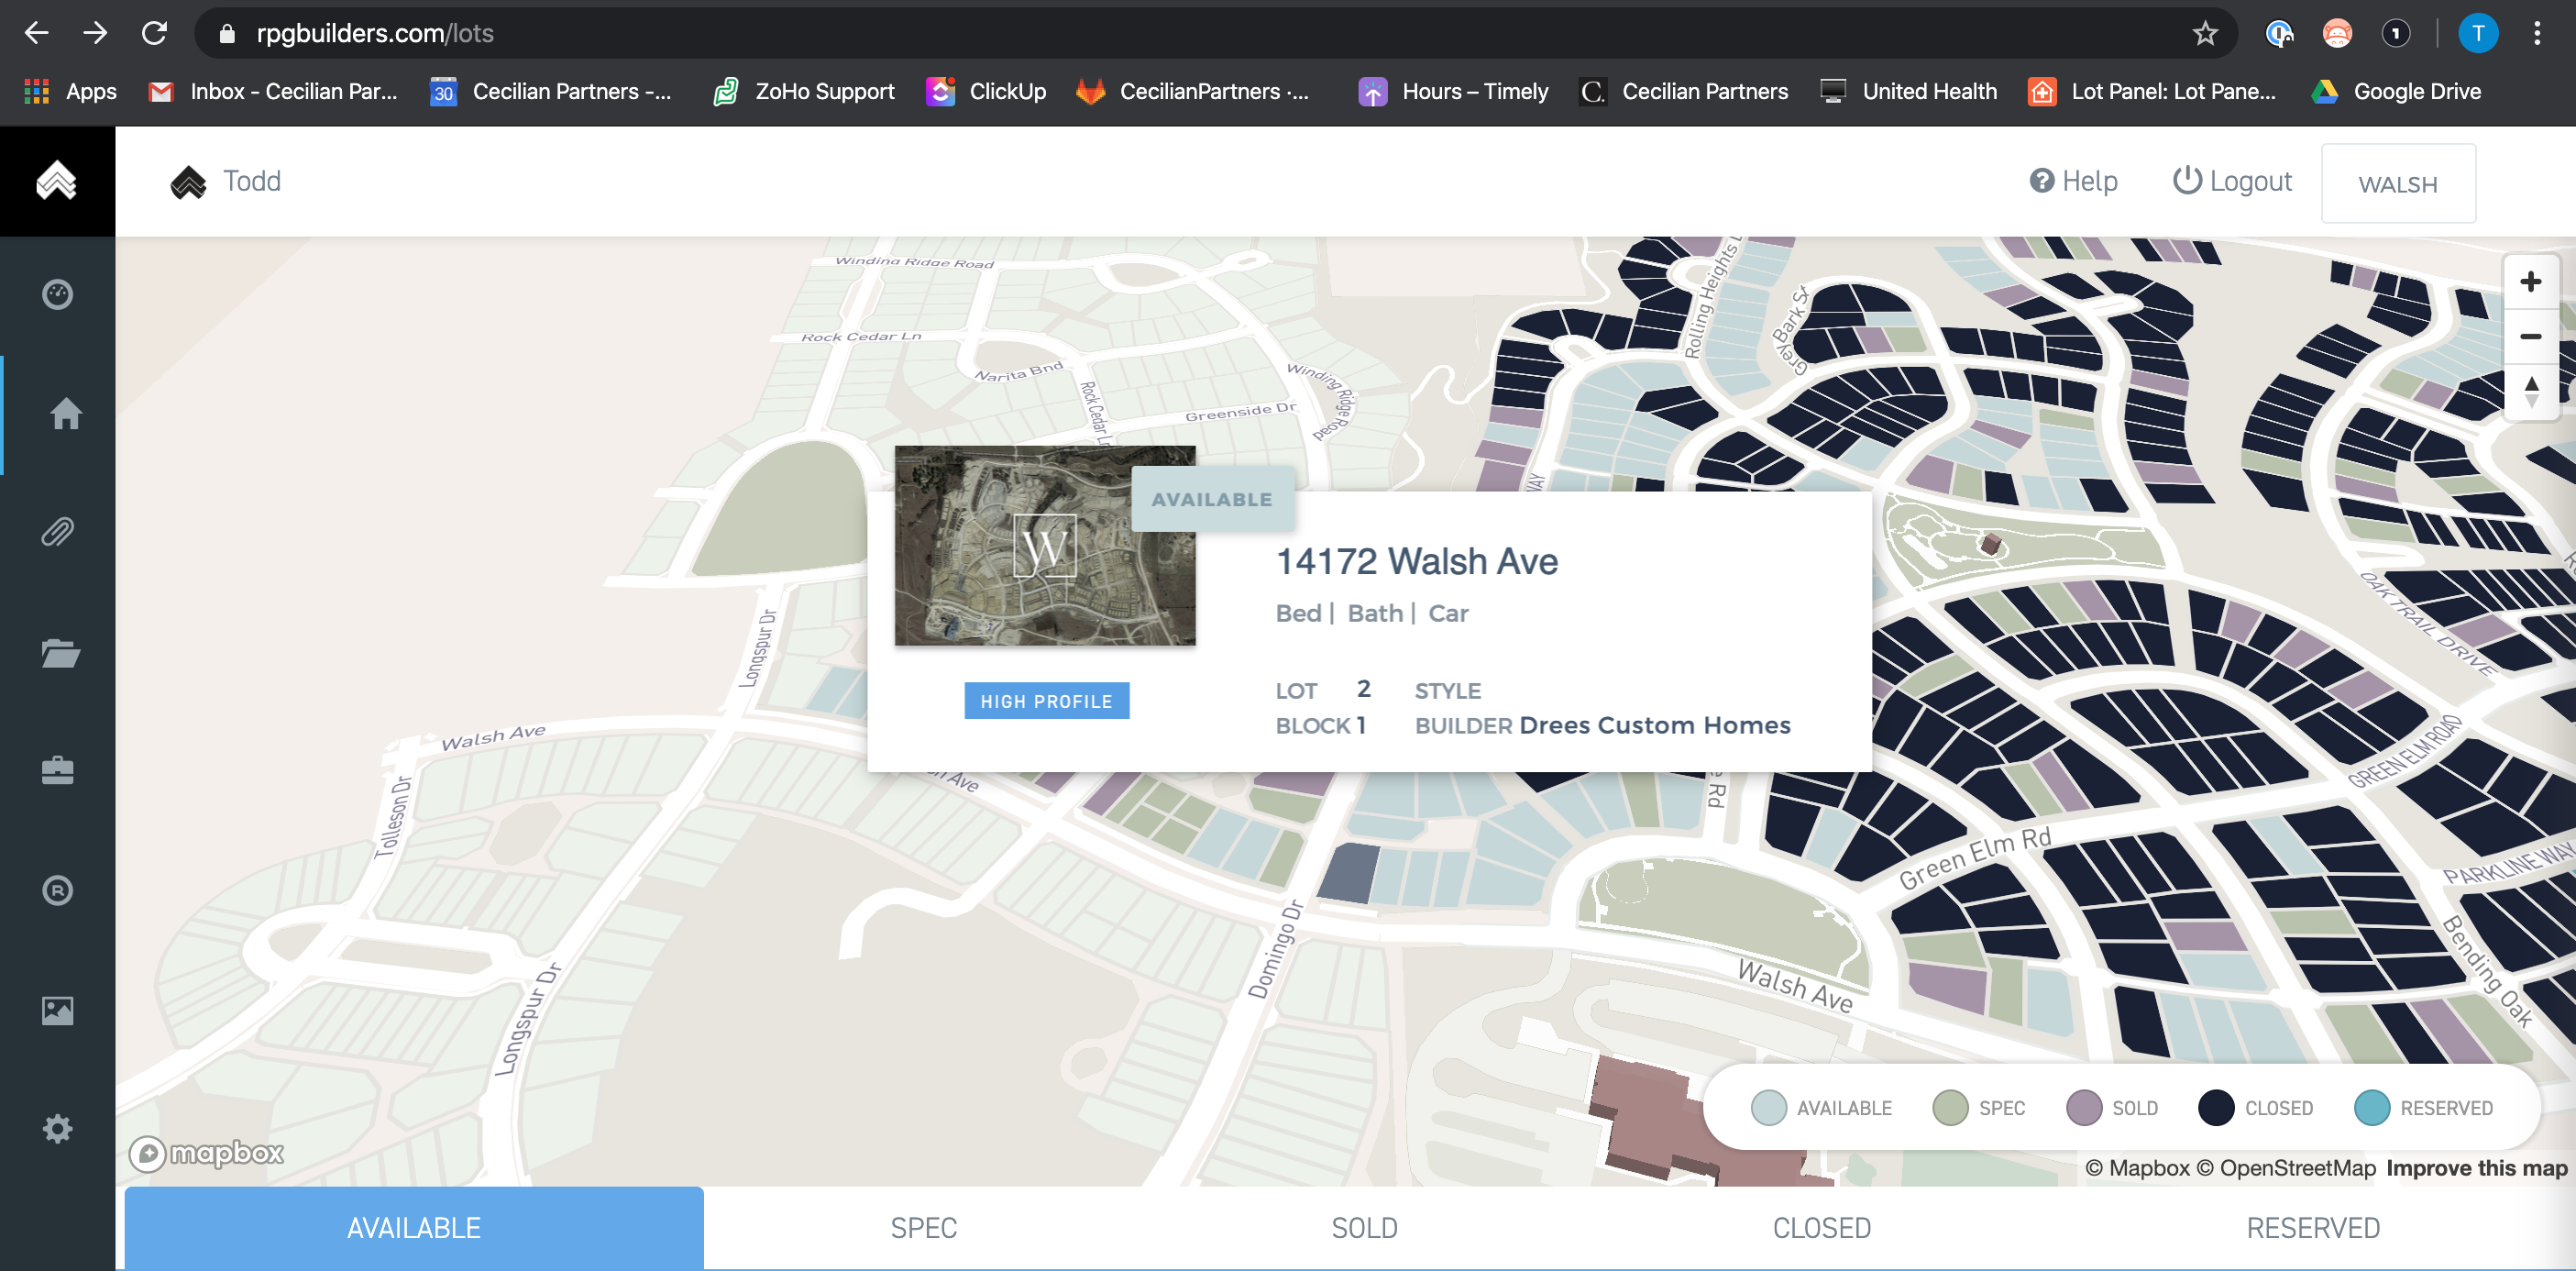This screenshot has height=1271, width=2576.
Task: Zoom in the map with plus button
Action: click(2530, 282)
